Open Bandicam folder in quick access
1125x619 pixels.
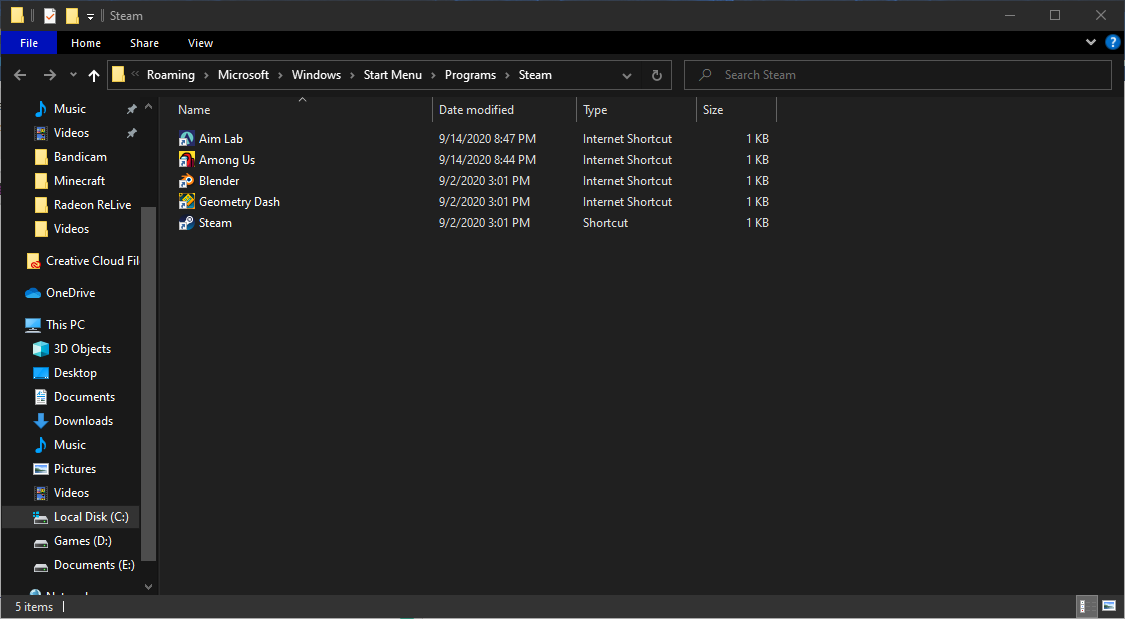pos(70,157)
